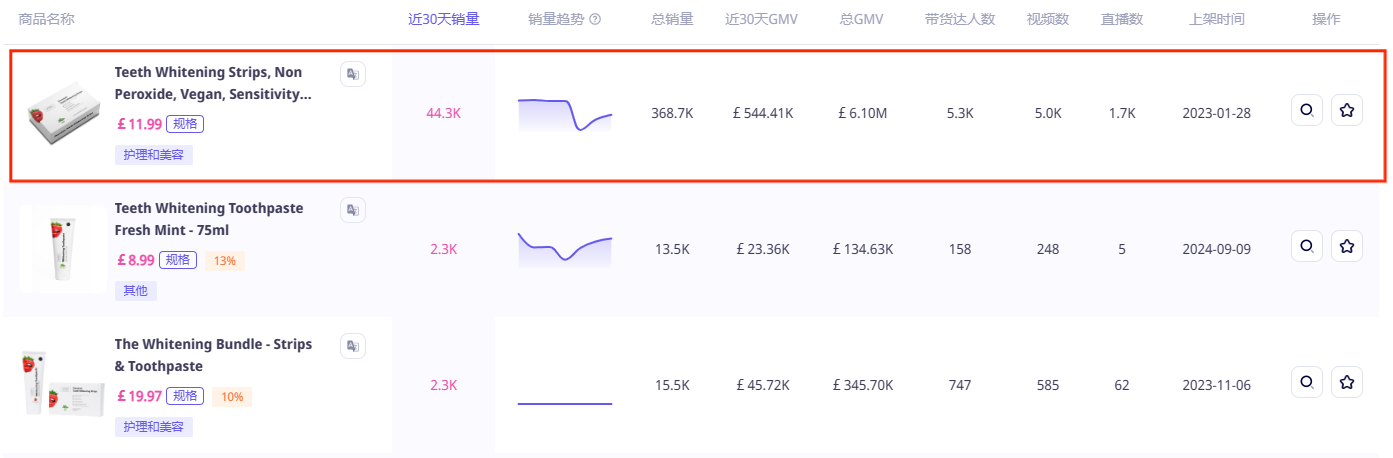Translate the Teeth Whitening Strips product title
Image resolution: width=1393 pixels, height=458 pixels.
[x=352, y=74]
